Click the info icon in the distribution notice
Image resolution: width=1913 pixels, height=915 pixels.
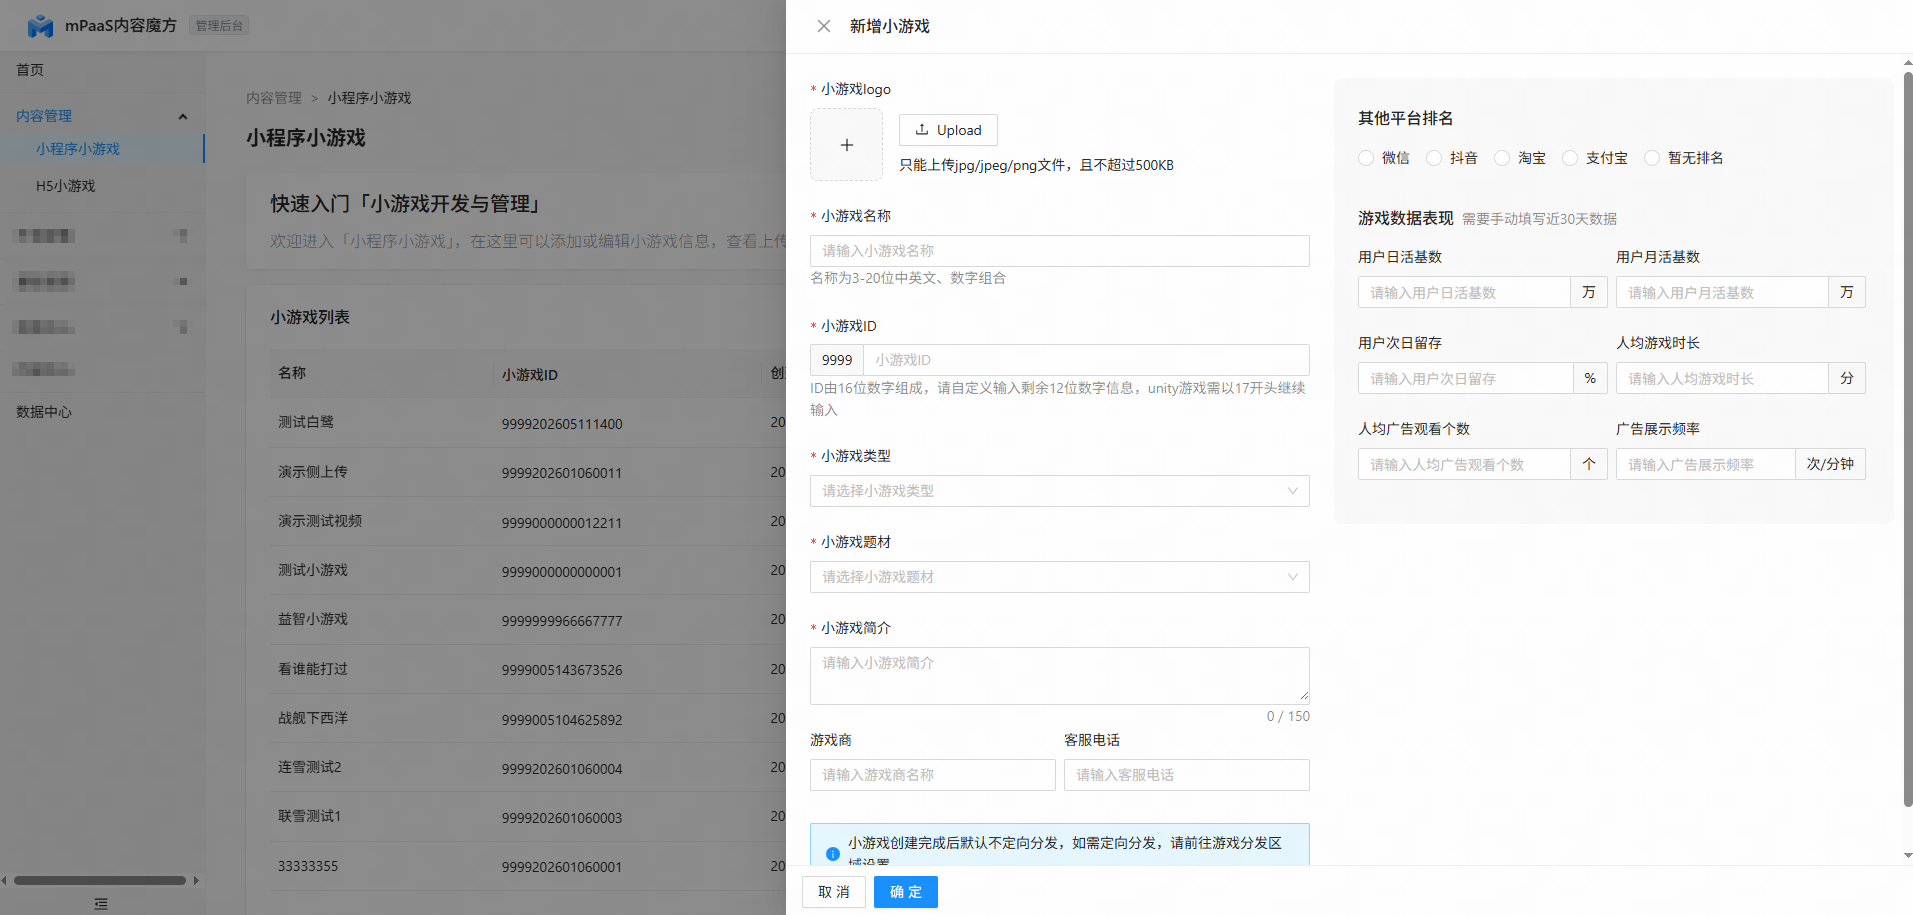832,854
